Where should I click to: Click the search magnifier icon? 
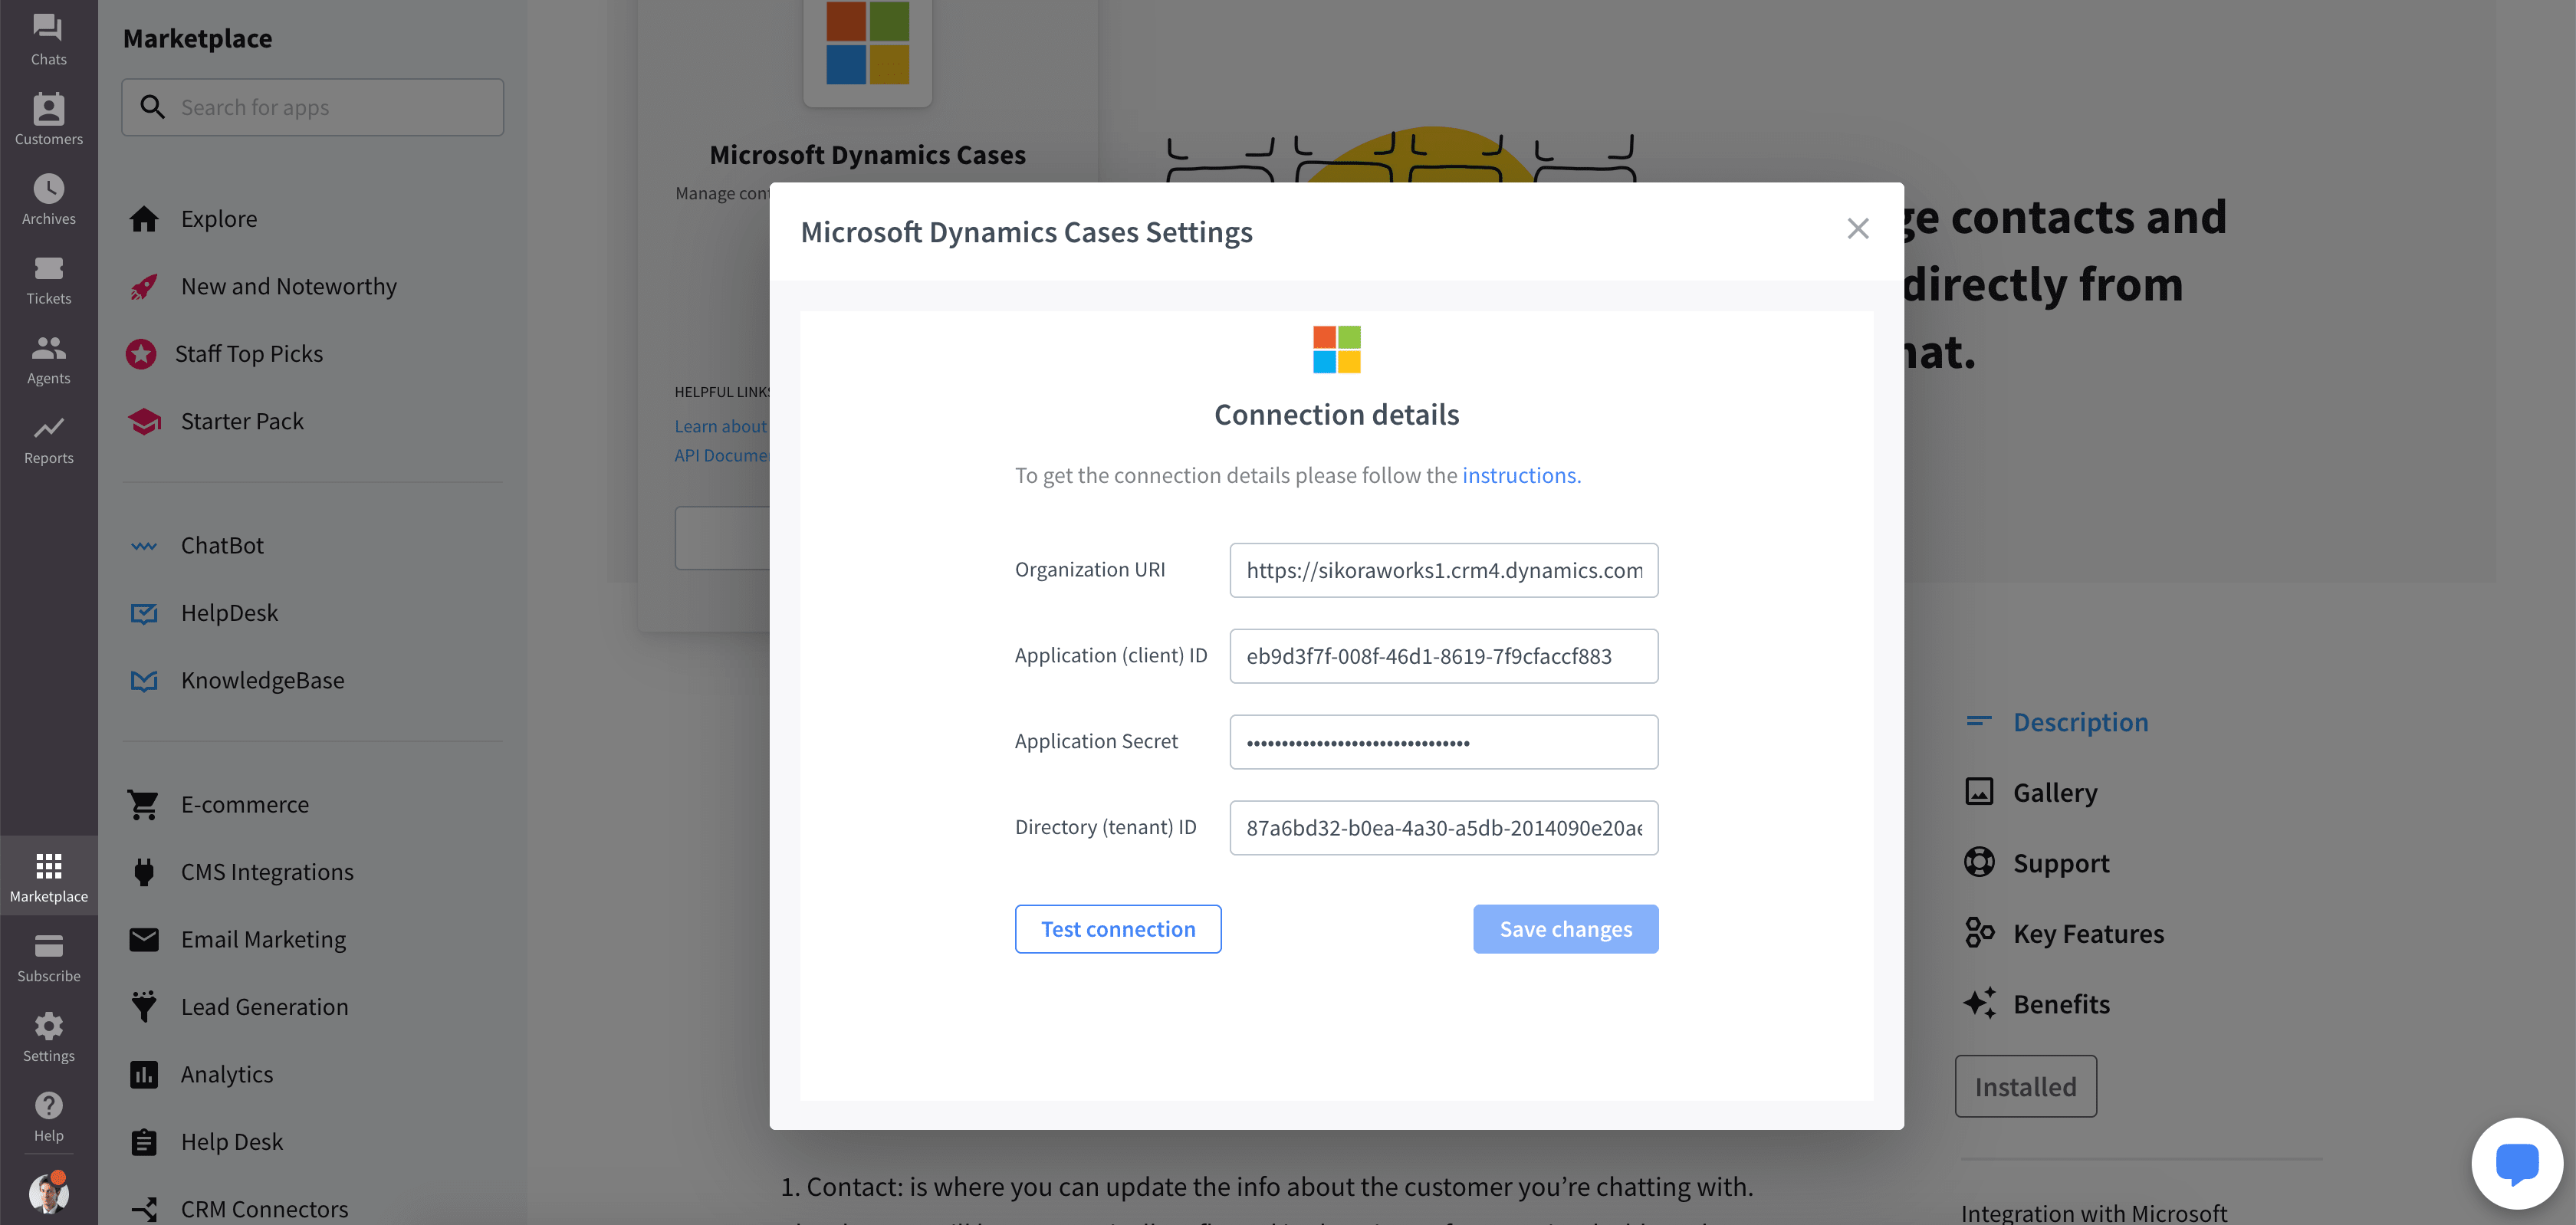click(x=152, y=107)
